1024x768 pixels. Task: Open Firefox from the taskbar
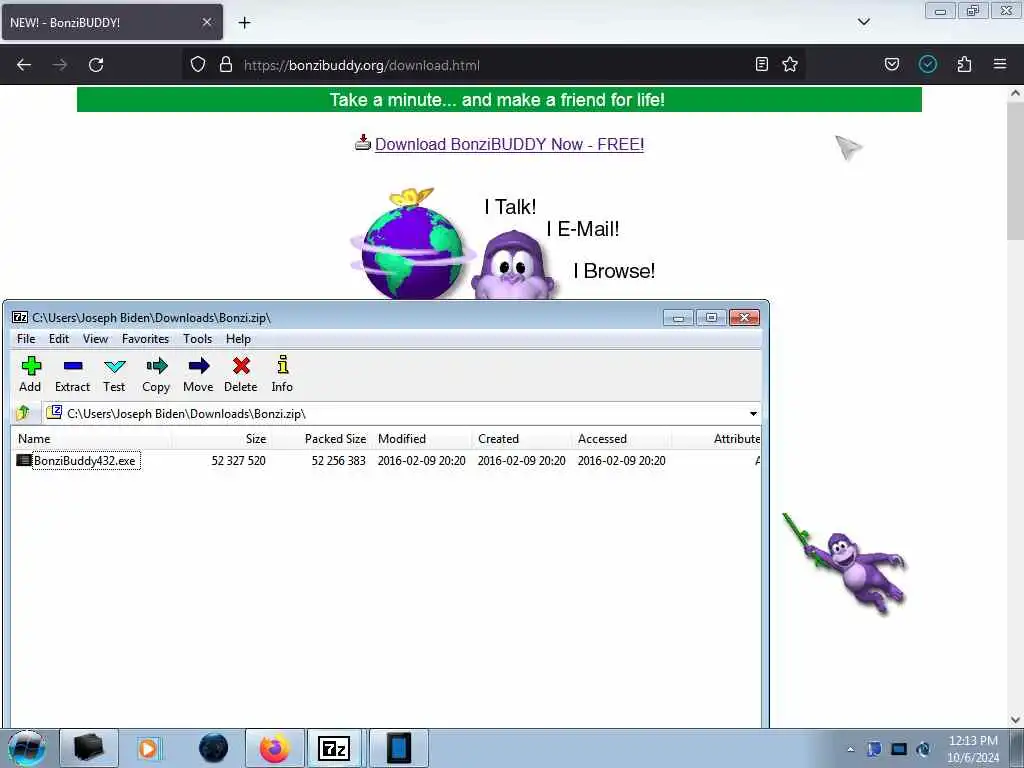275,748
